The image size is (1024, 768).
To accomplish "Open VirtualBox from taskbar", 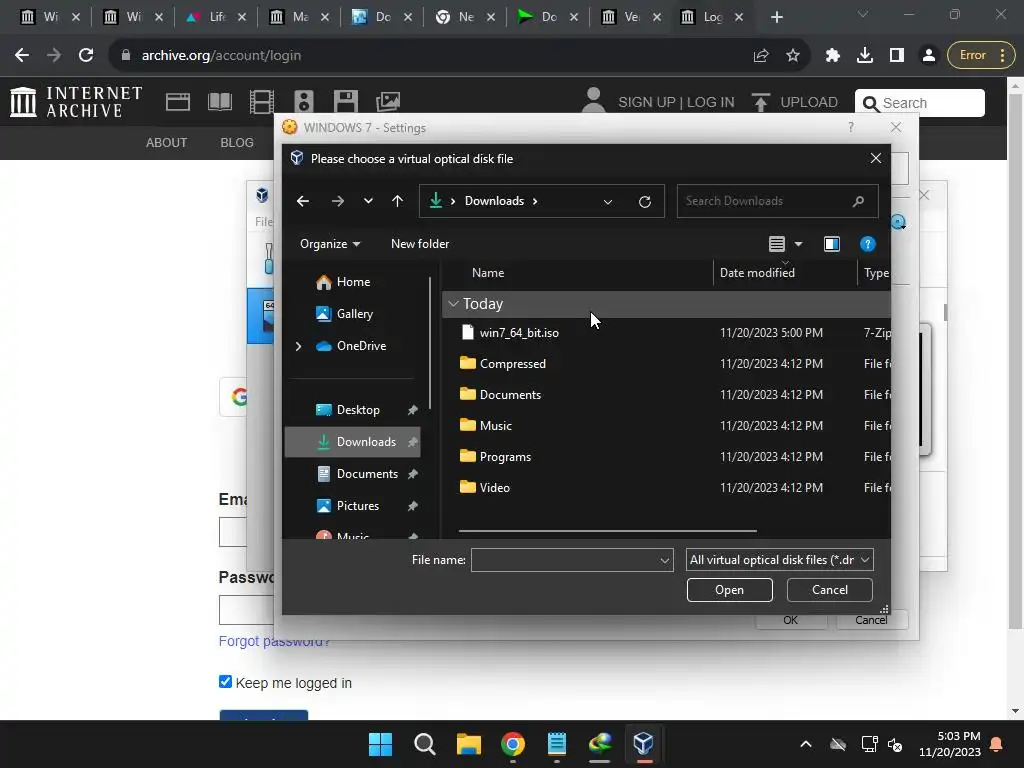I will [644, 744].
